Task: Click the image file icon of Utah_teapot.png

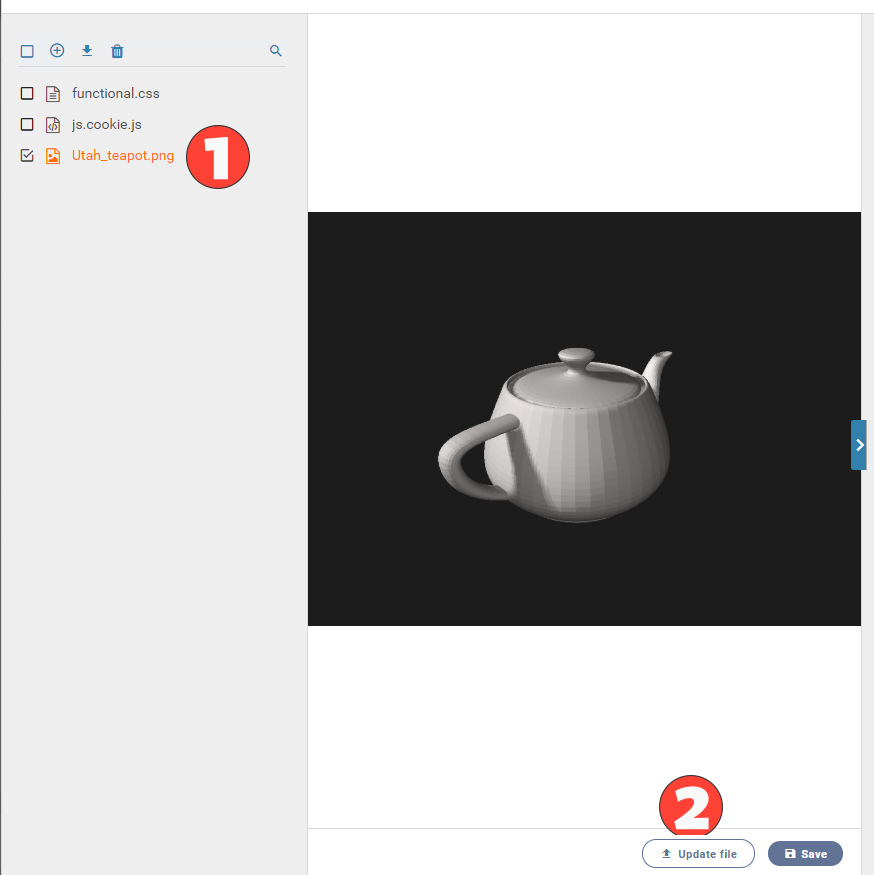Action: 53,156
